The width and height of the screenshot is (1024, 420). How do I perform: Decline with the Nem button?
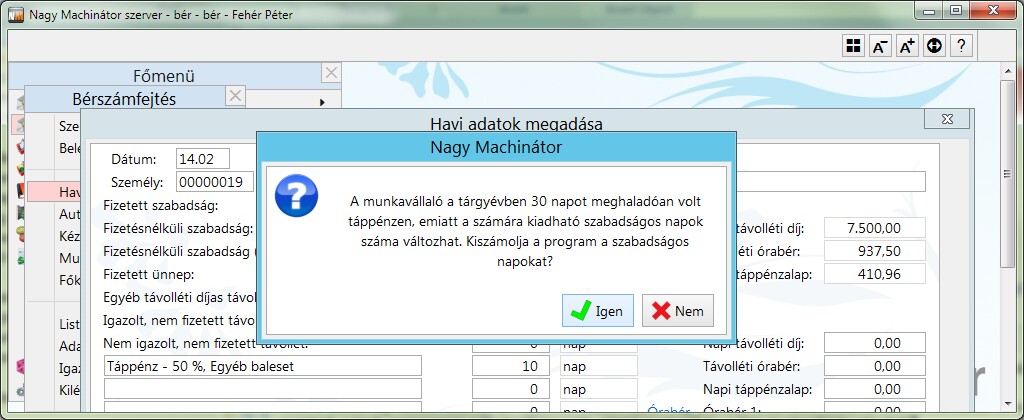(x=677, y=311)
